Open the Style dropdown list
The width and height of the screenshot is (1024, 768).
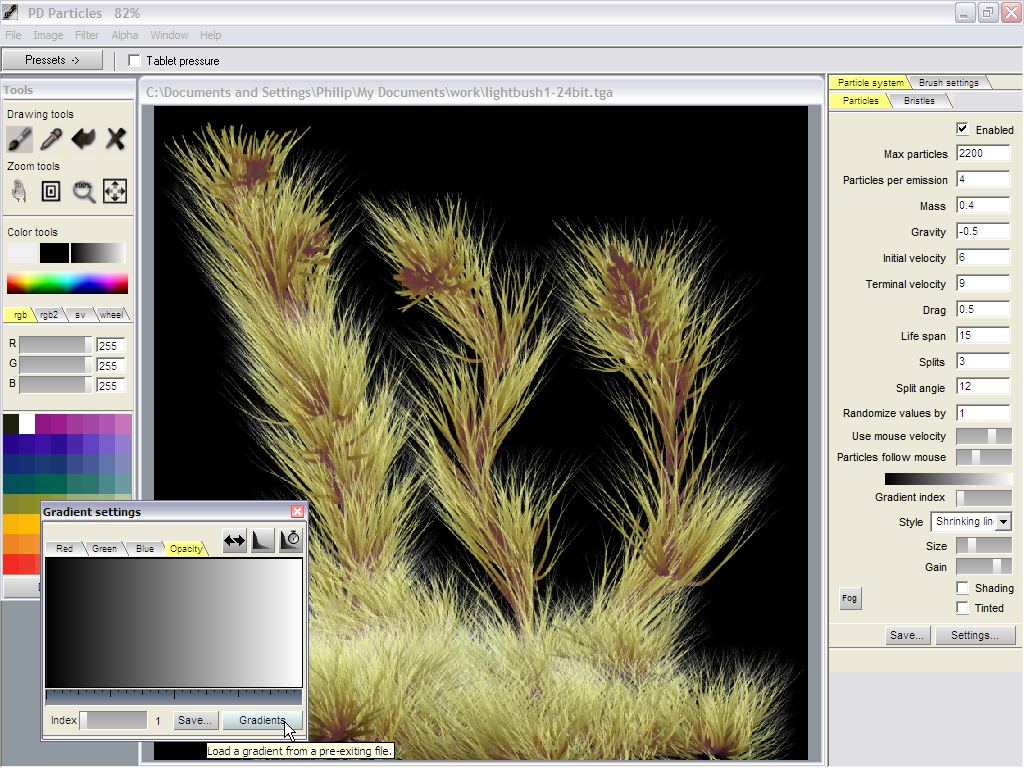coord(1003,522)
